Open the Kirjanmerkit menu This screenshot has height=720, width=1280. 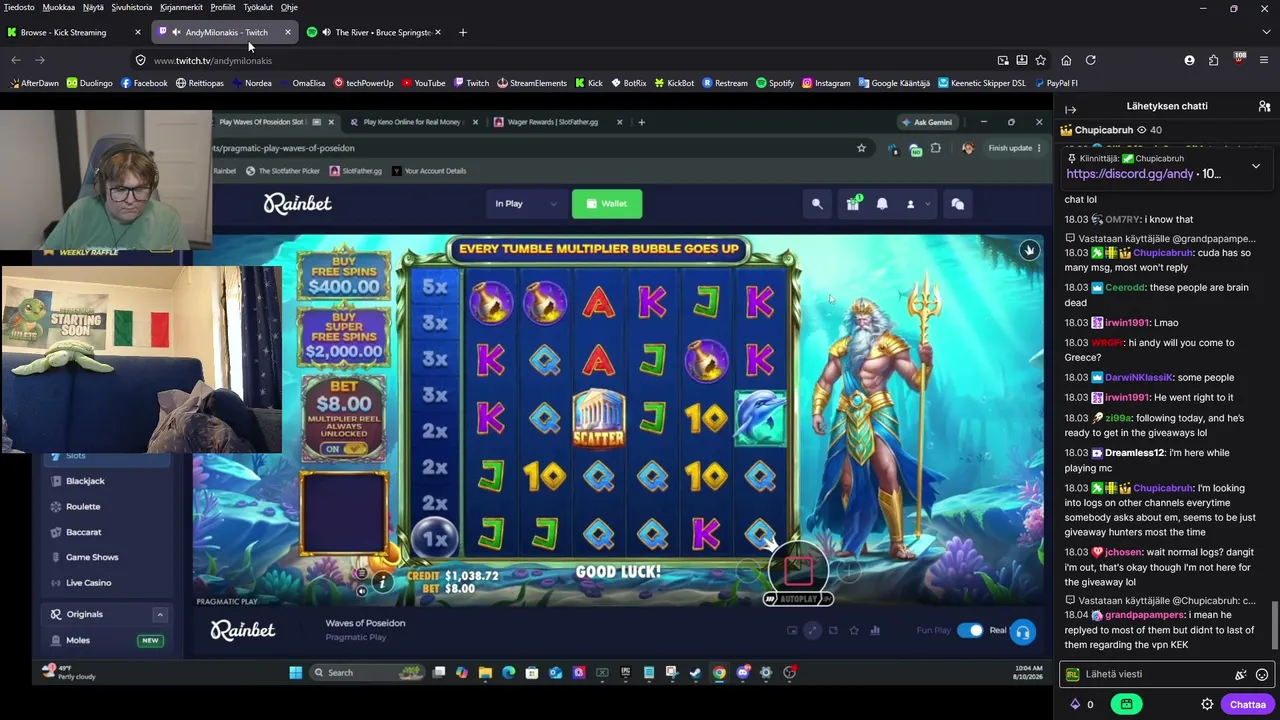coord(181,7)
